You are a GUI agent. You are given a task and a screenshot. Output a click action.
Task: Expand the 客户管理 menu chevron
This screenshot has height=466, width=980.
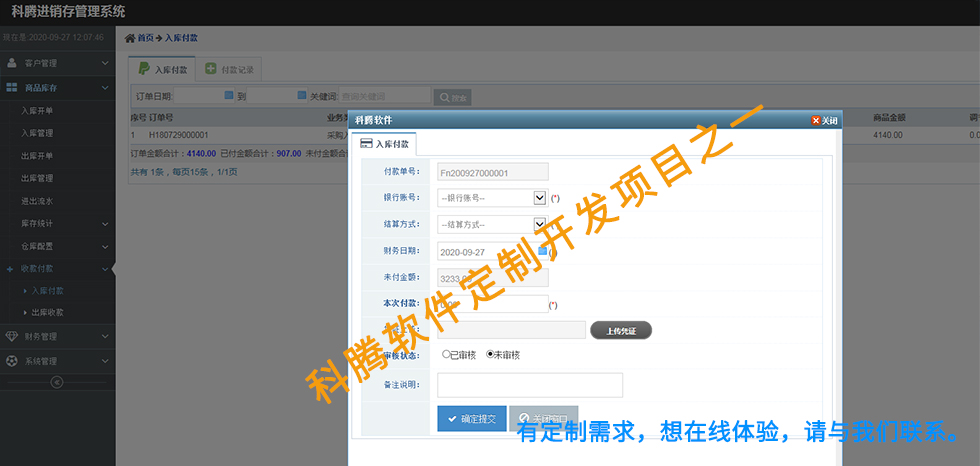pyautogui.click(x=105, y=63)
